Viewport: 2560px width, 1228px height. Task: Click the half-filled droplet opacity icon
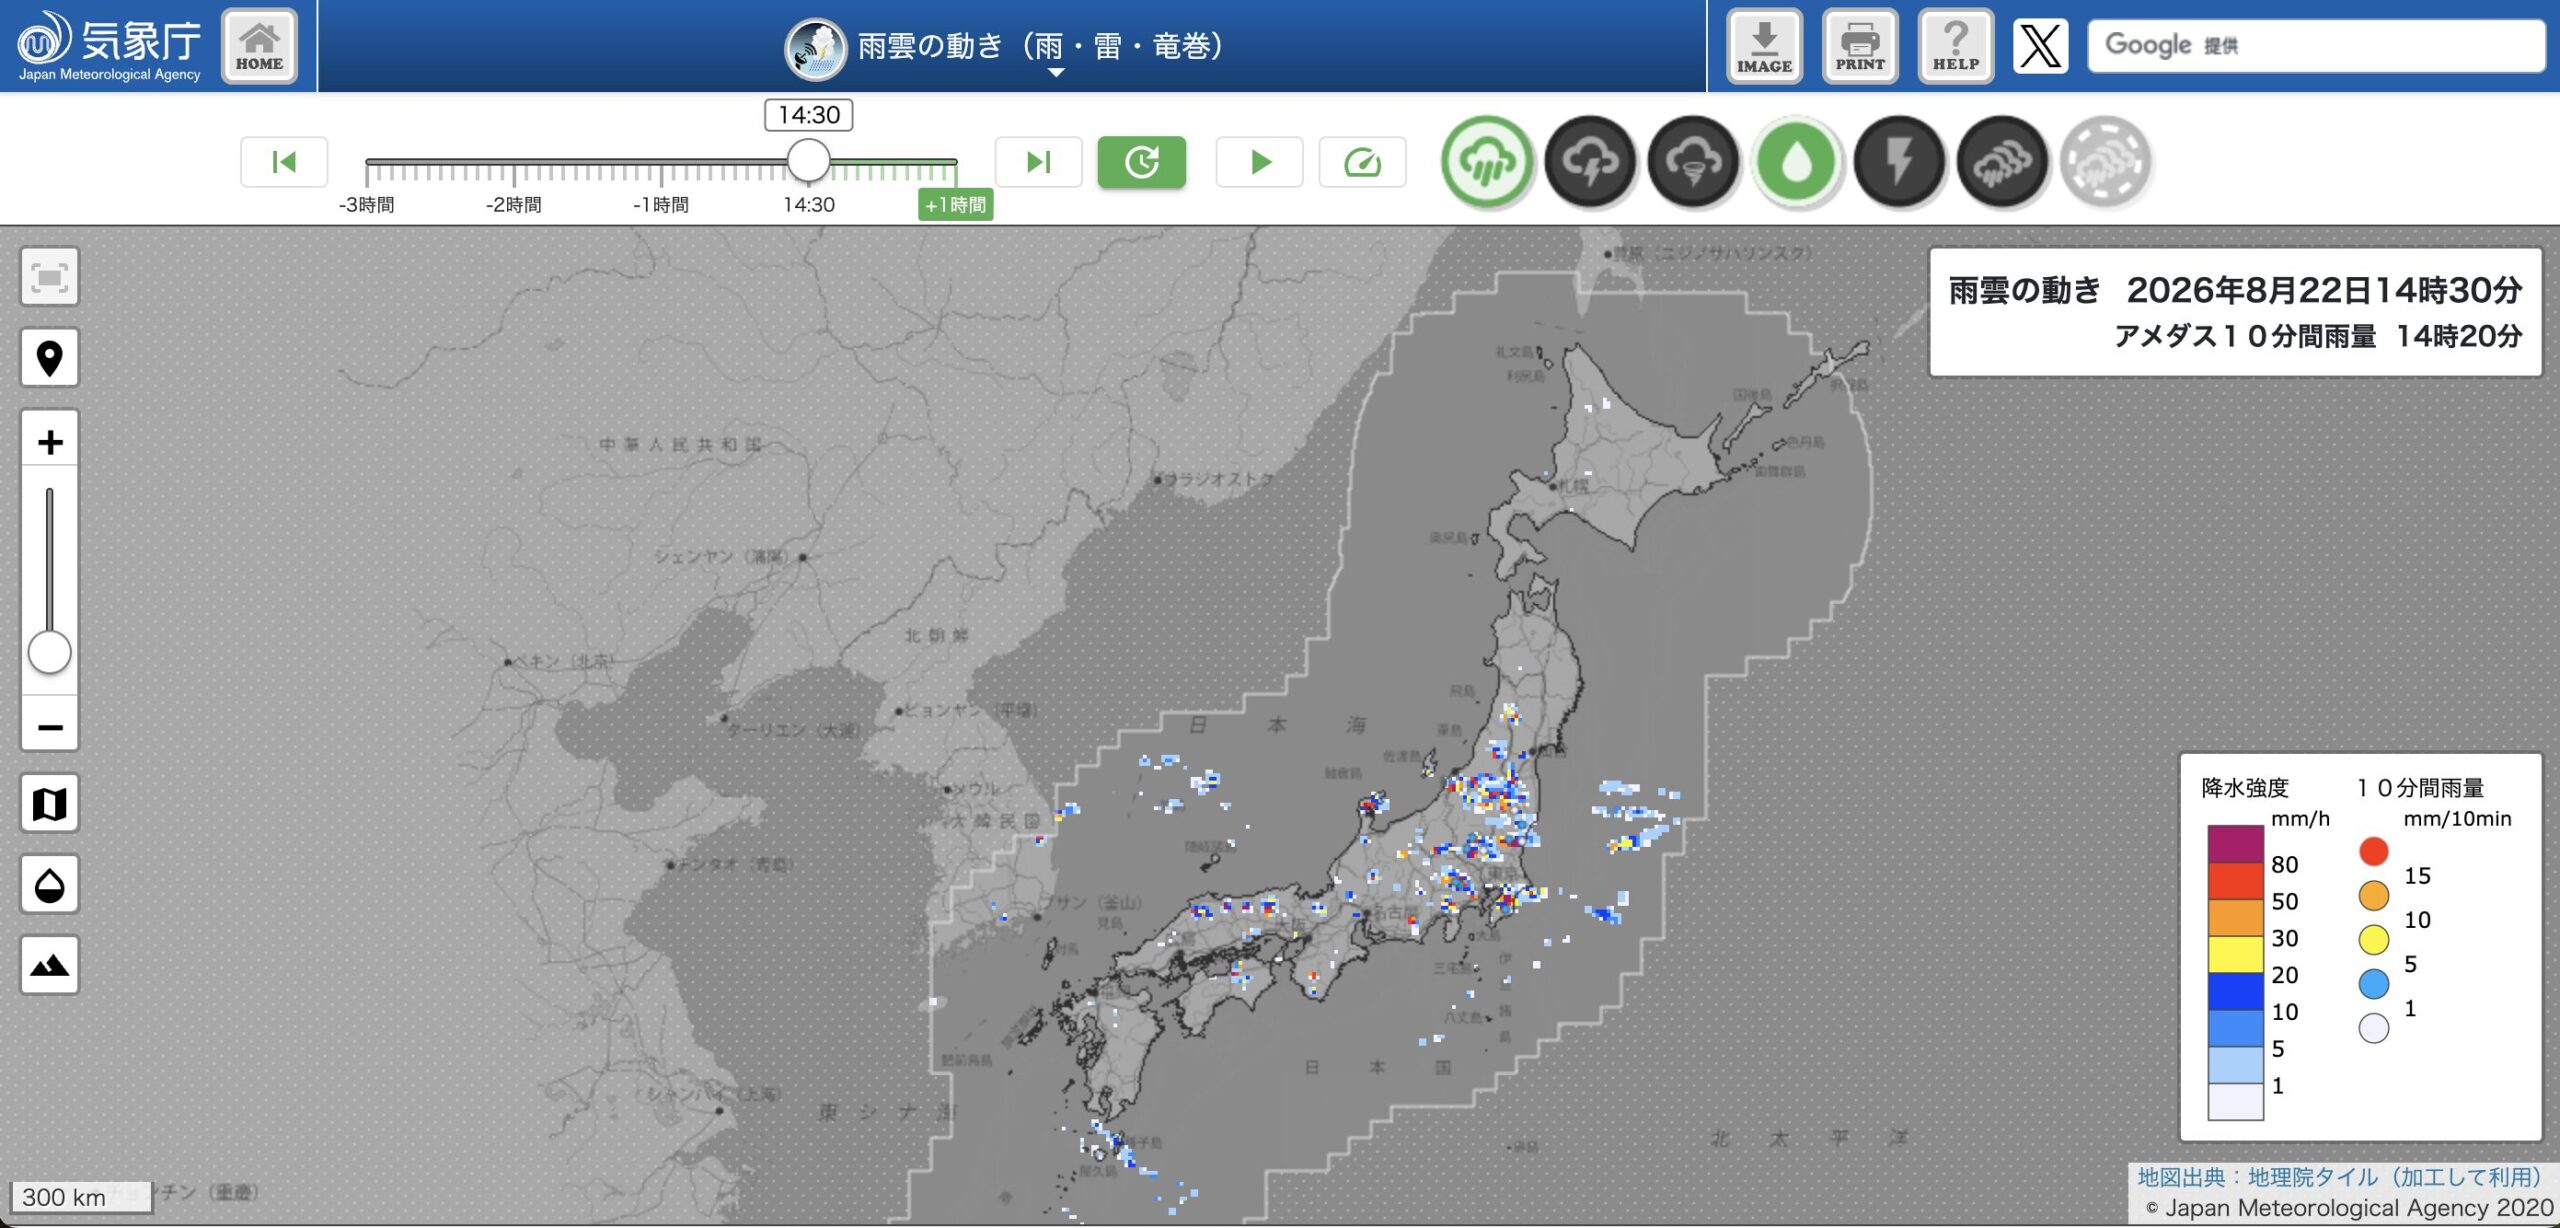tap(50, 885)
